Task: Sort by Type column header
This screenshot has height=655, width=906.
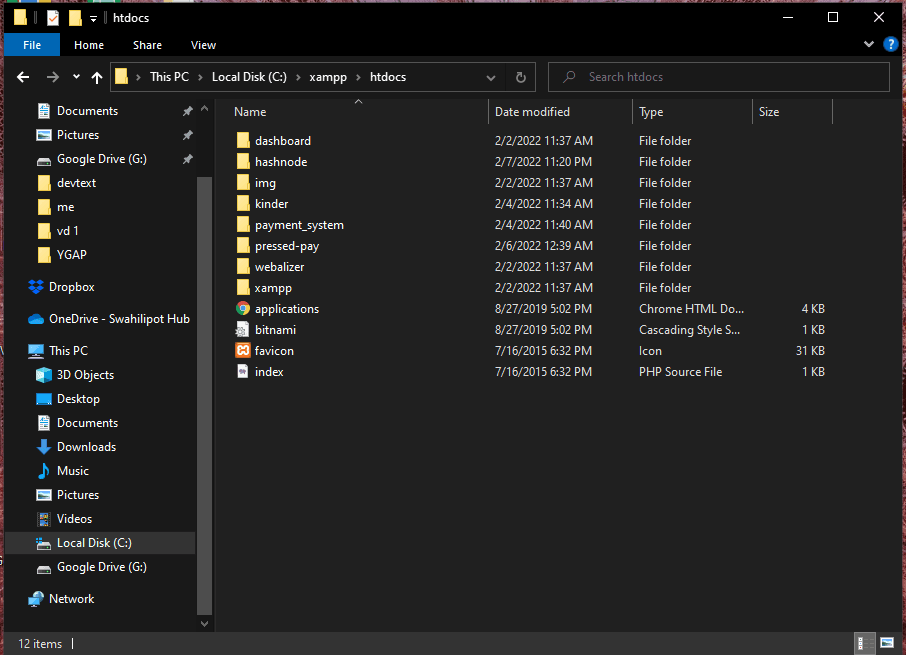Action: click(651, 112)
